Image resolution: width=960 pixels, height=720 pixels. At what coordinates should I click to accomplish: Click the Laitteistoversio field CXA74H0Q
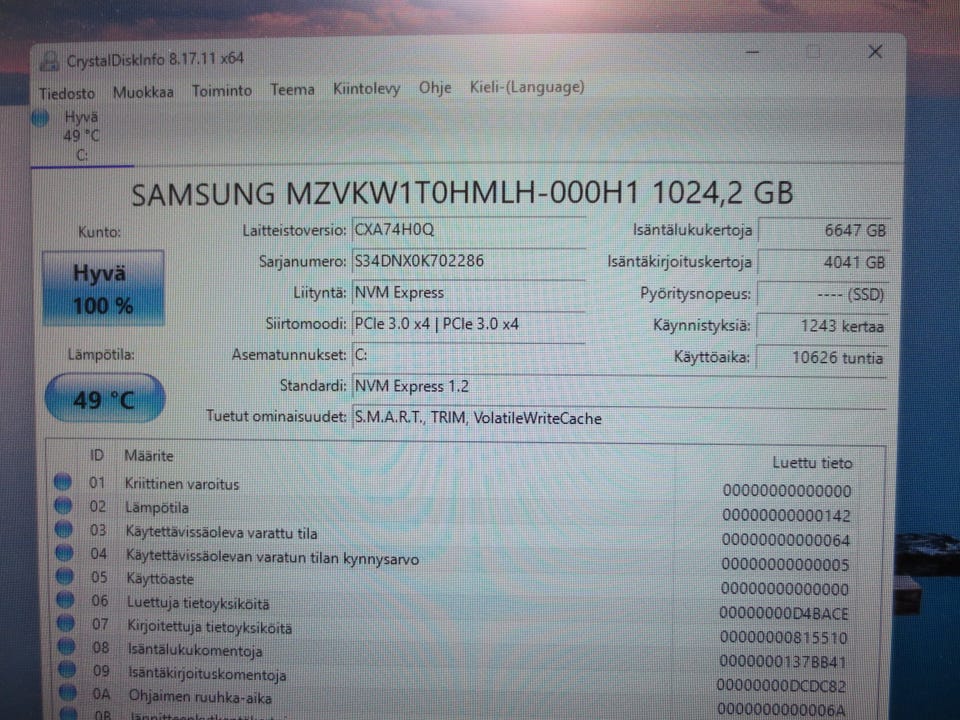coord(468,231)
